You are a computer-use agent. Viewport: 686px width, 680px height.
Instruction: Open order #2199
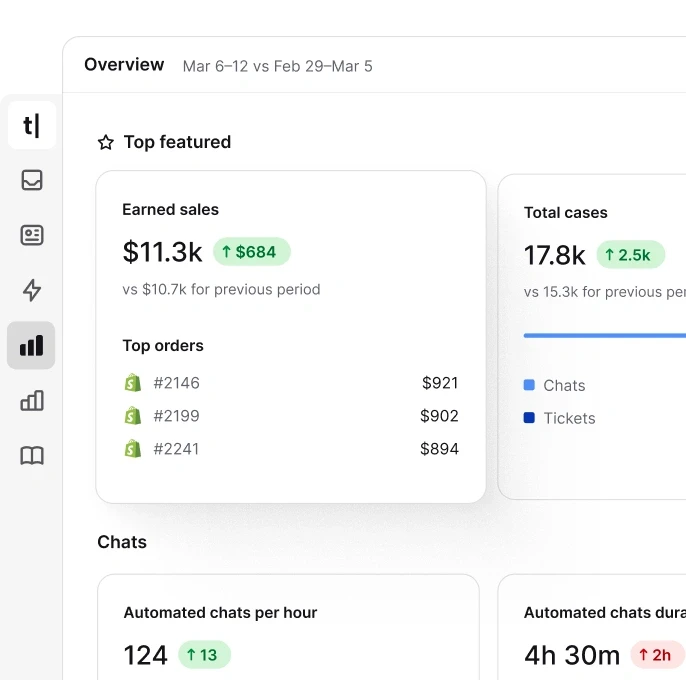tap(176, 416)
